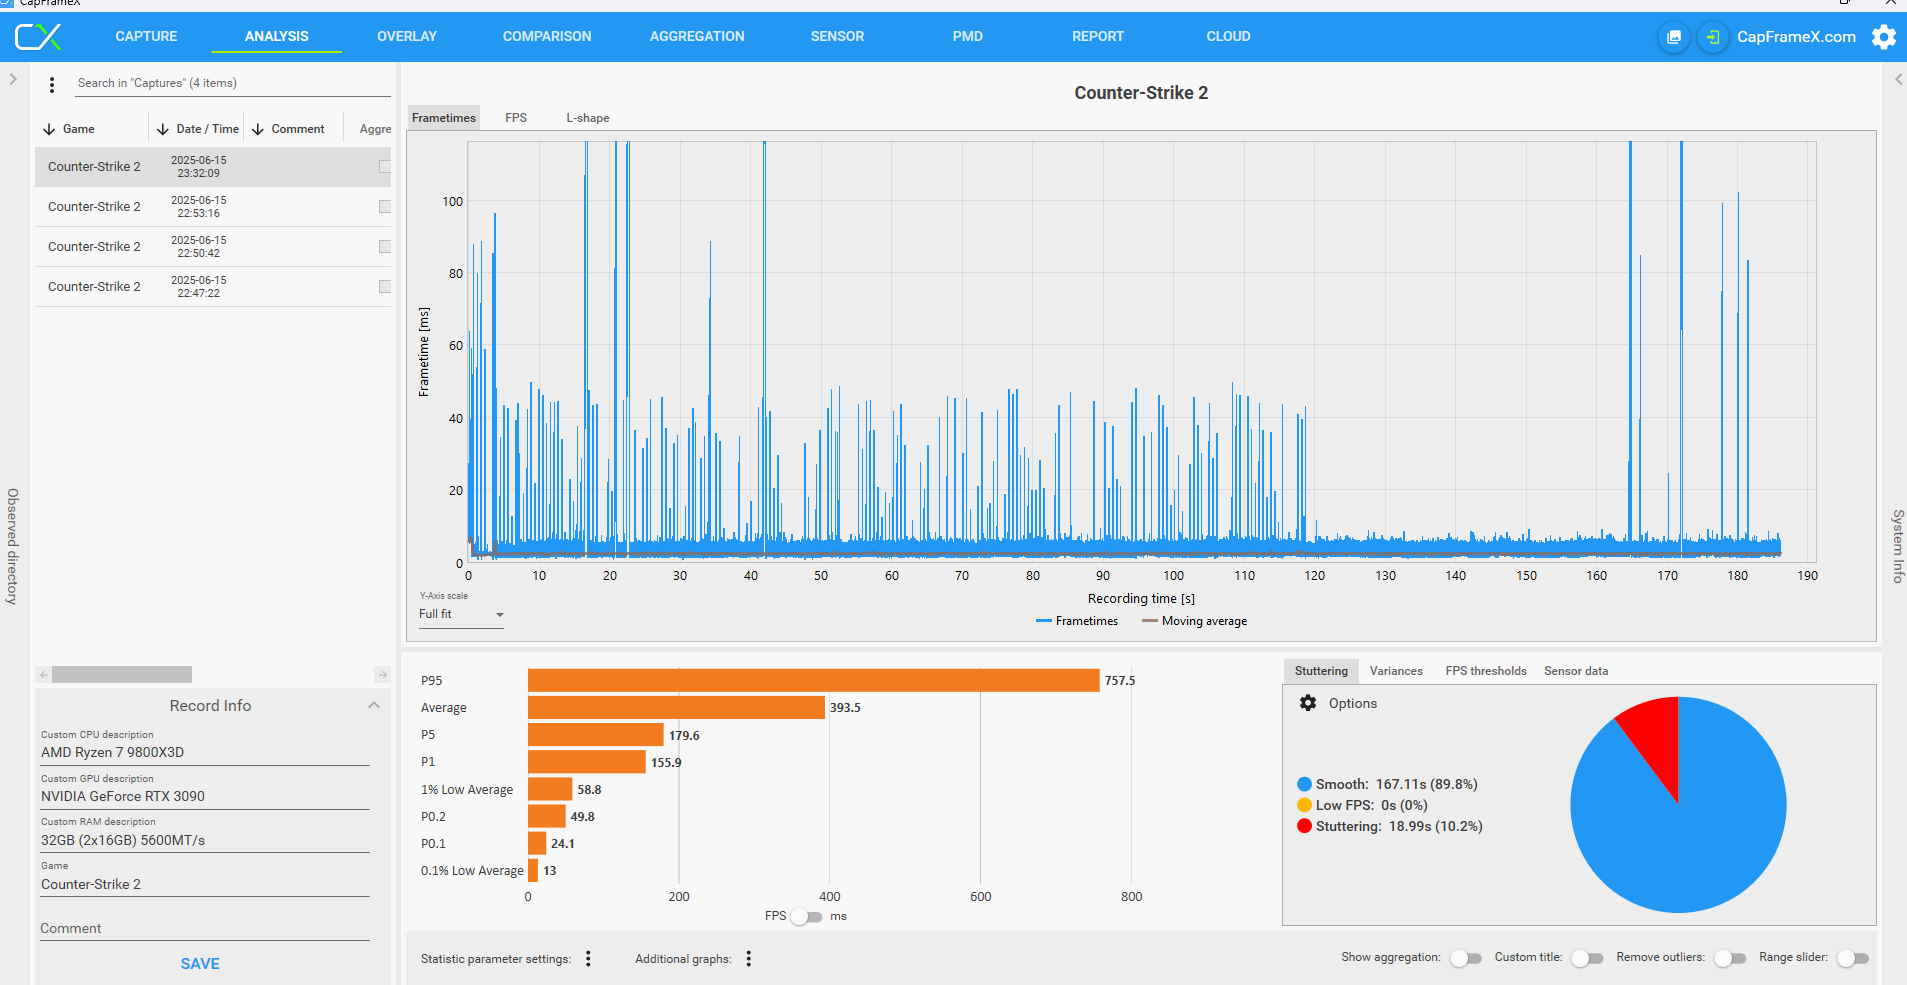Enable Range slider toggle
Viewport: 1907px width, 985px height.
pos(1853,958)
